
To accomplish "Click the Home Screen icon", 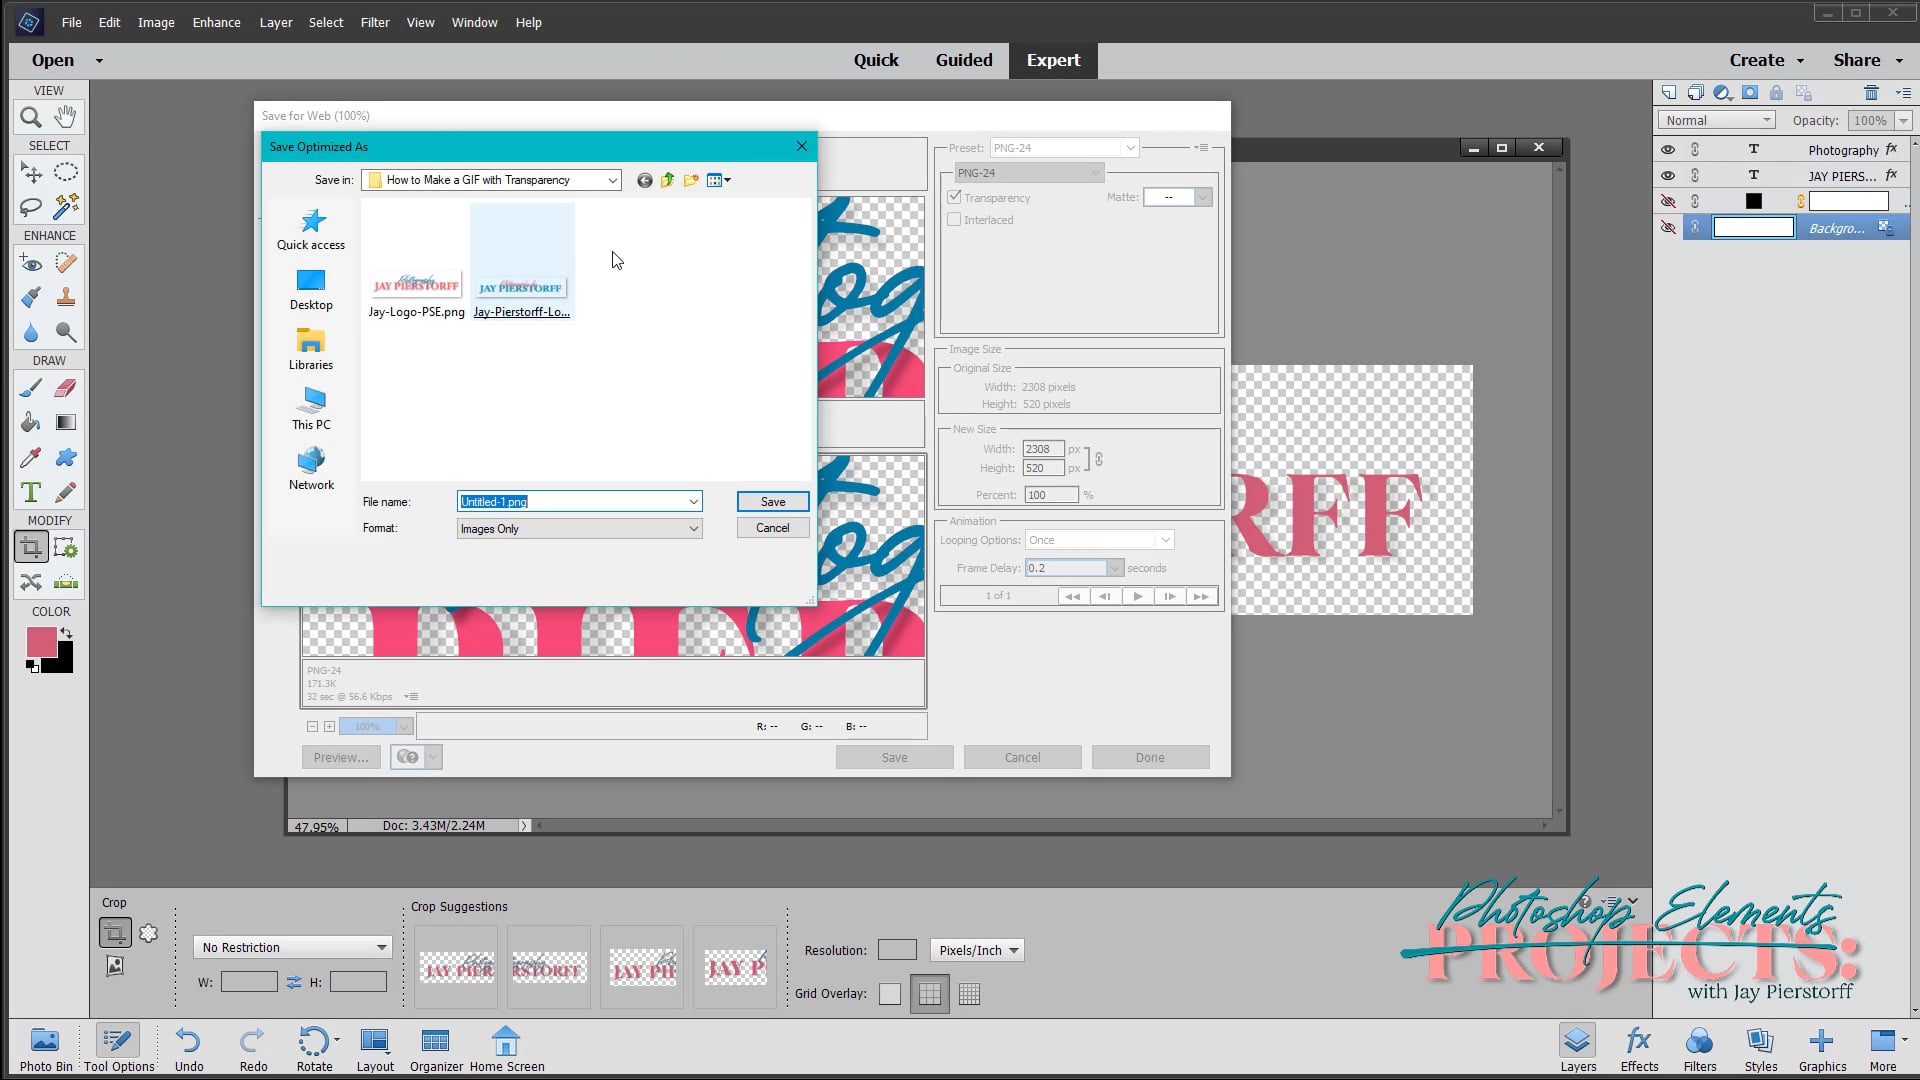I will 506,1040.
